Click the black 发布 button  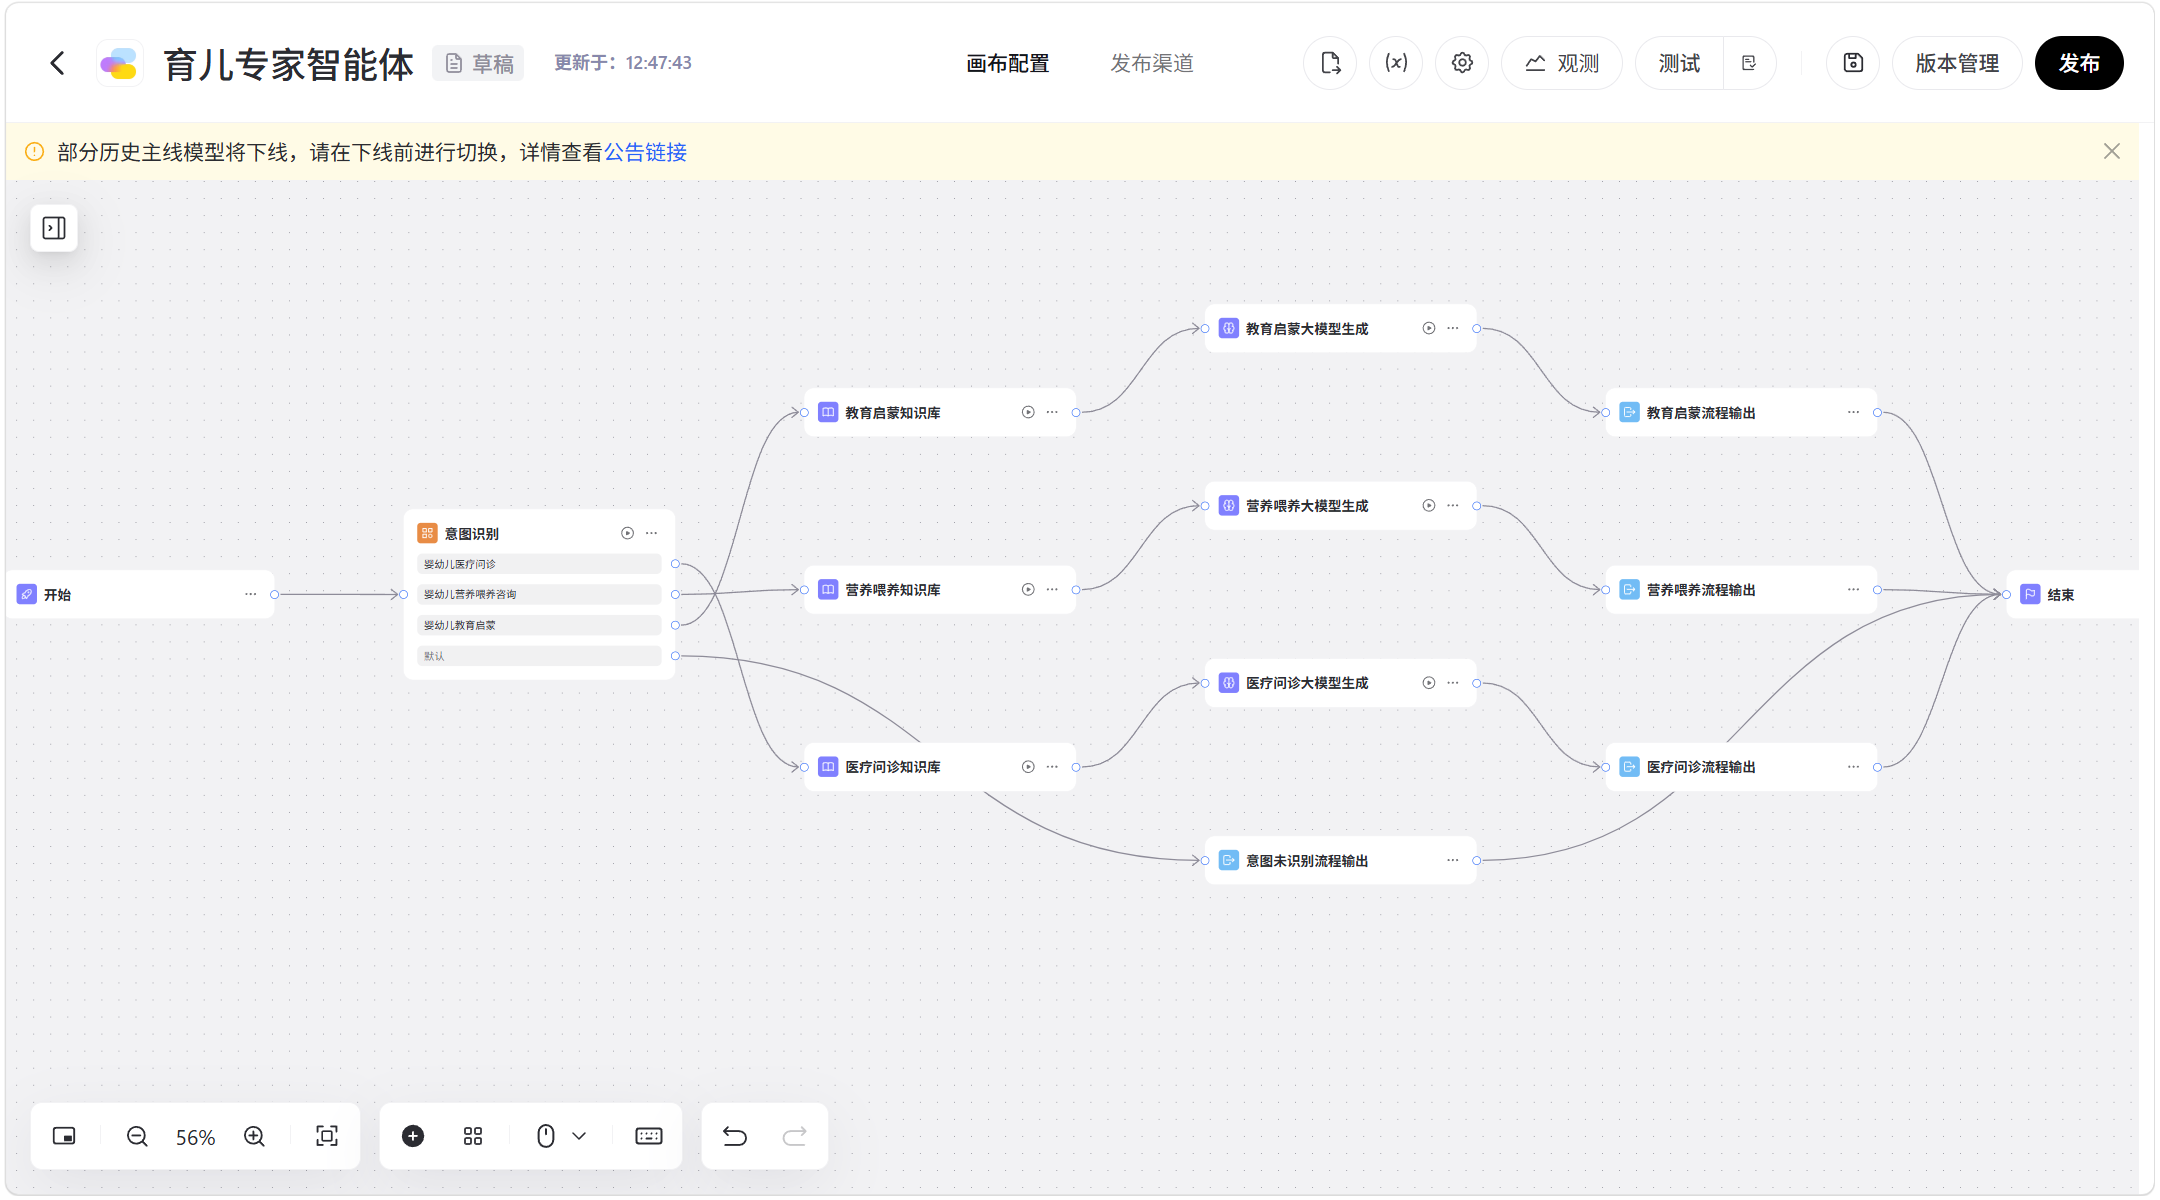click(2079, 63)
